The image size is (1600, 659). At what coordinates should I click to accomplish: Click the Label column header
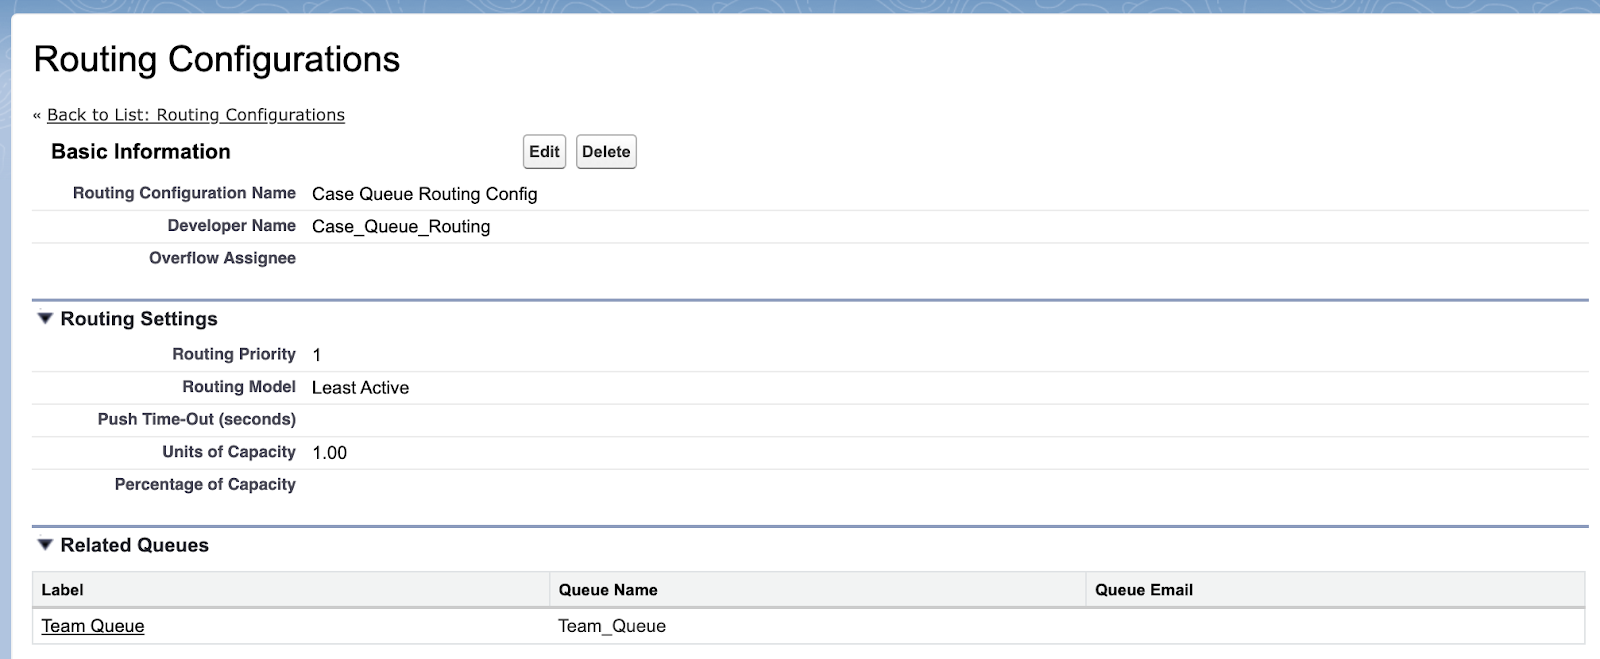(62, 590)
